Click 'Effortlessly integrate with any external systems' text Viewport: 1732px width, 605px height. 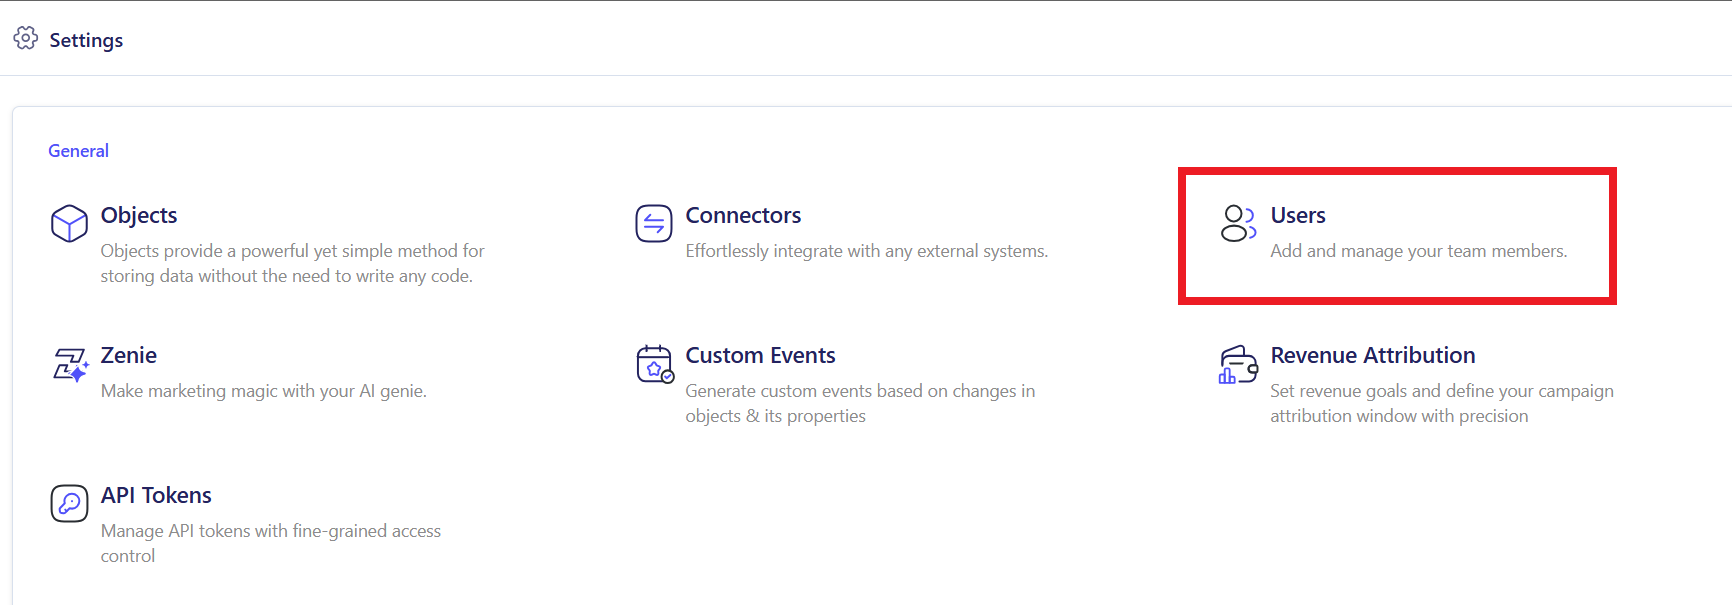[866, 251]
